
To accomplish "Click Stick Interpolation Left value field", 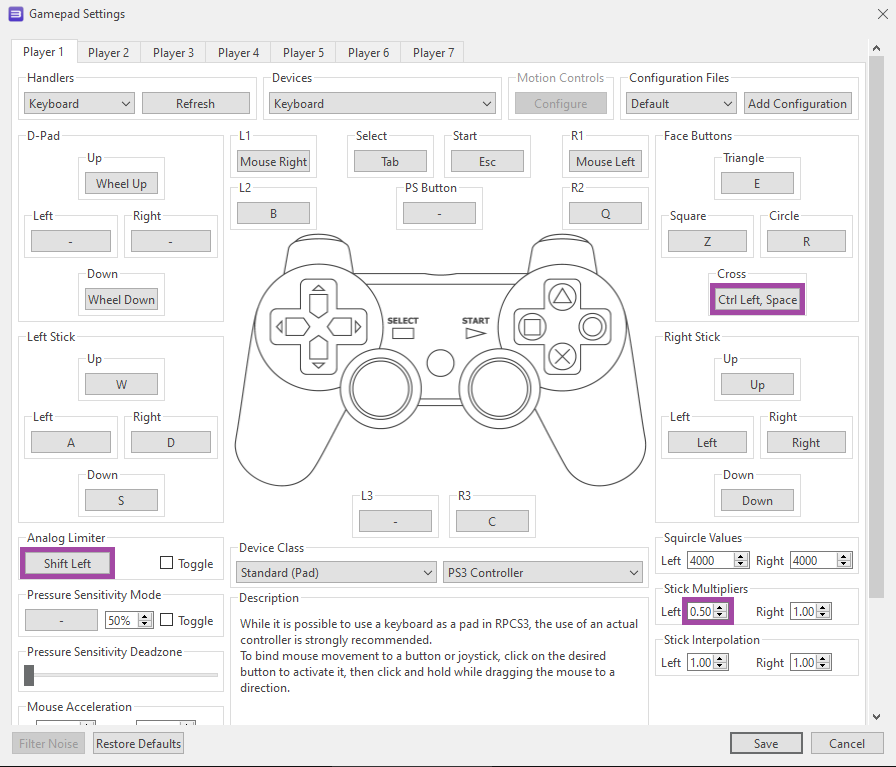I will pyautogui.click(x=707, y=662).
